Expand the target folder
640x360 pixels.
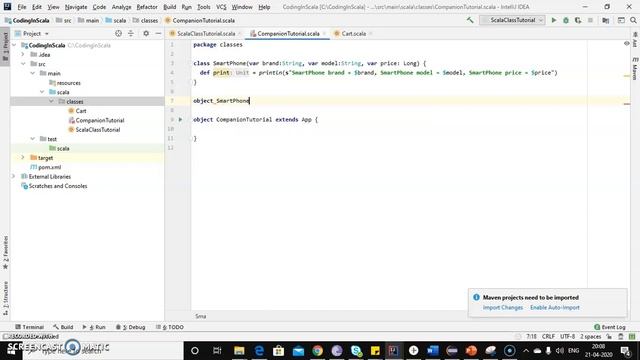click(23, 158)
